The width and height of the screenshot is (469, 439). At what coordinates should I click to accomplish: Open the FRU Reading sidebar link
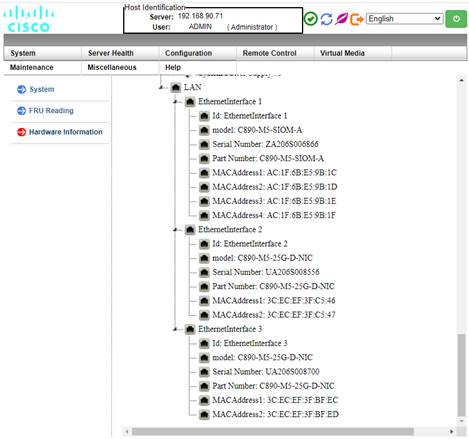pos(51,111)
